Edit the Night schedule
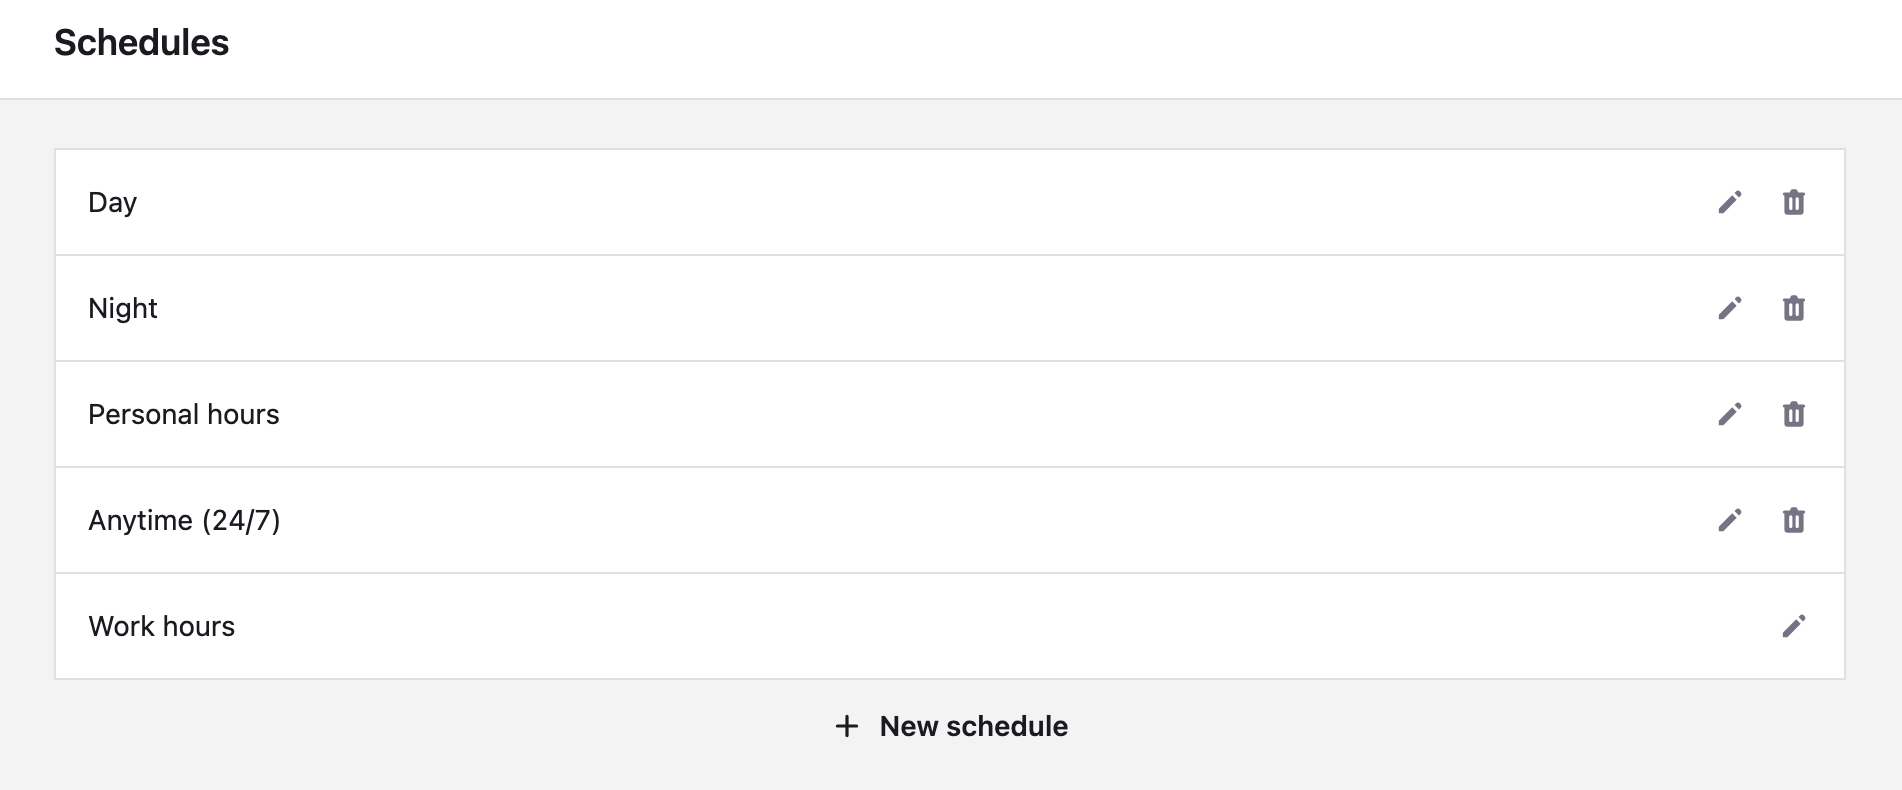Screen dimensions: 1902x790 click(1730, 308)
